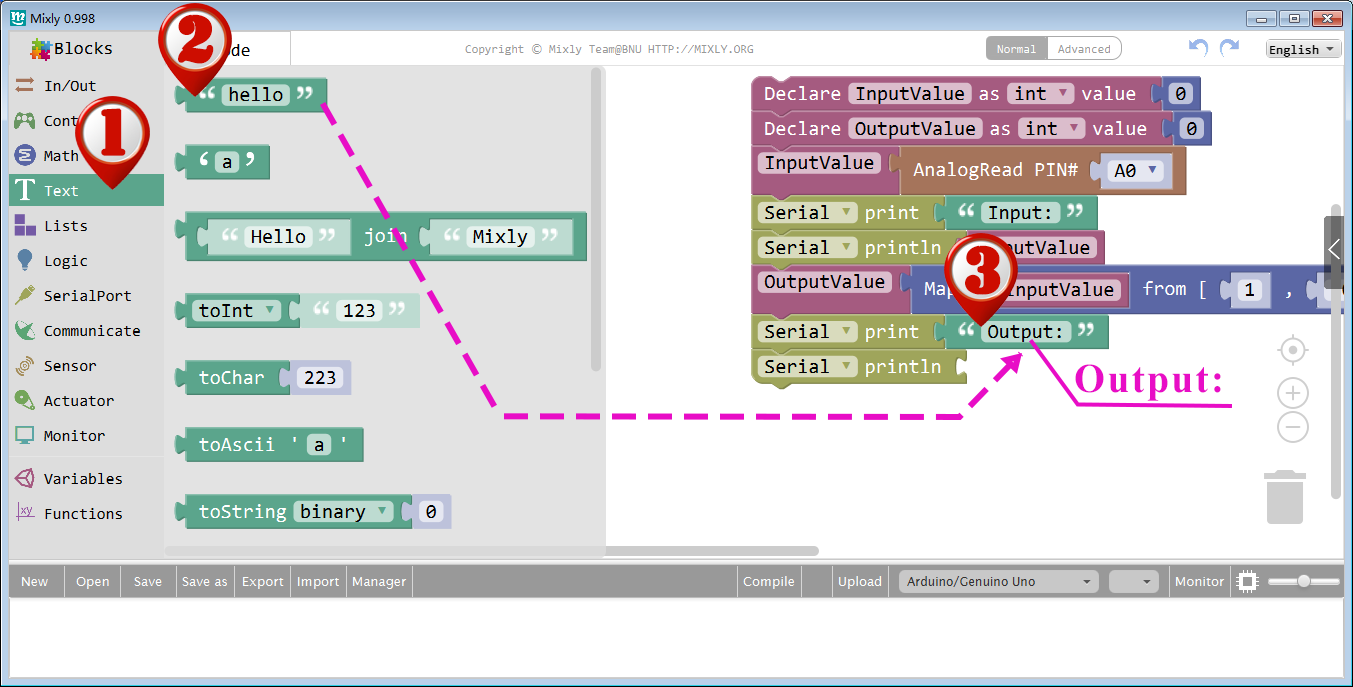Open Serial dropdown on print "Output:" block
1353x687 pixels.
pos(808,332)
